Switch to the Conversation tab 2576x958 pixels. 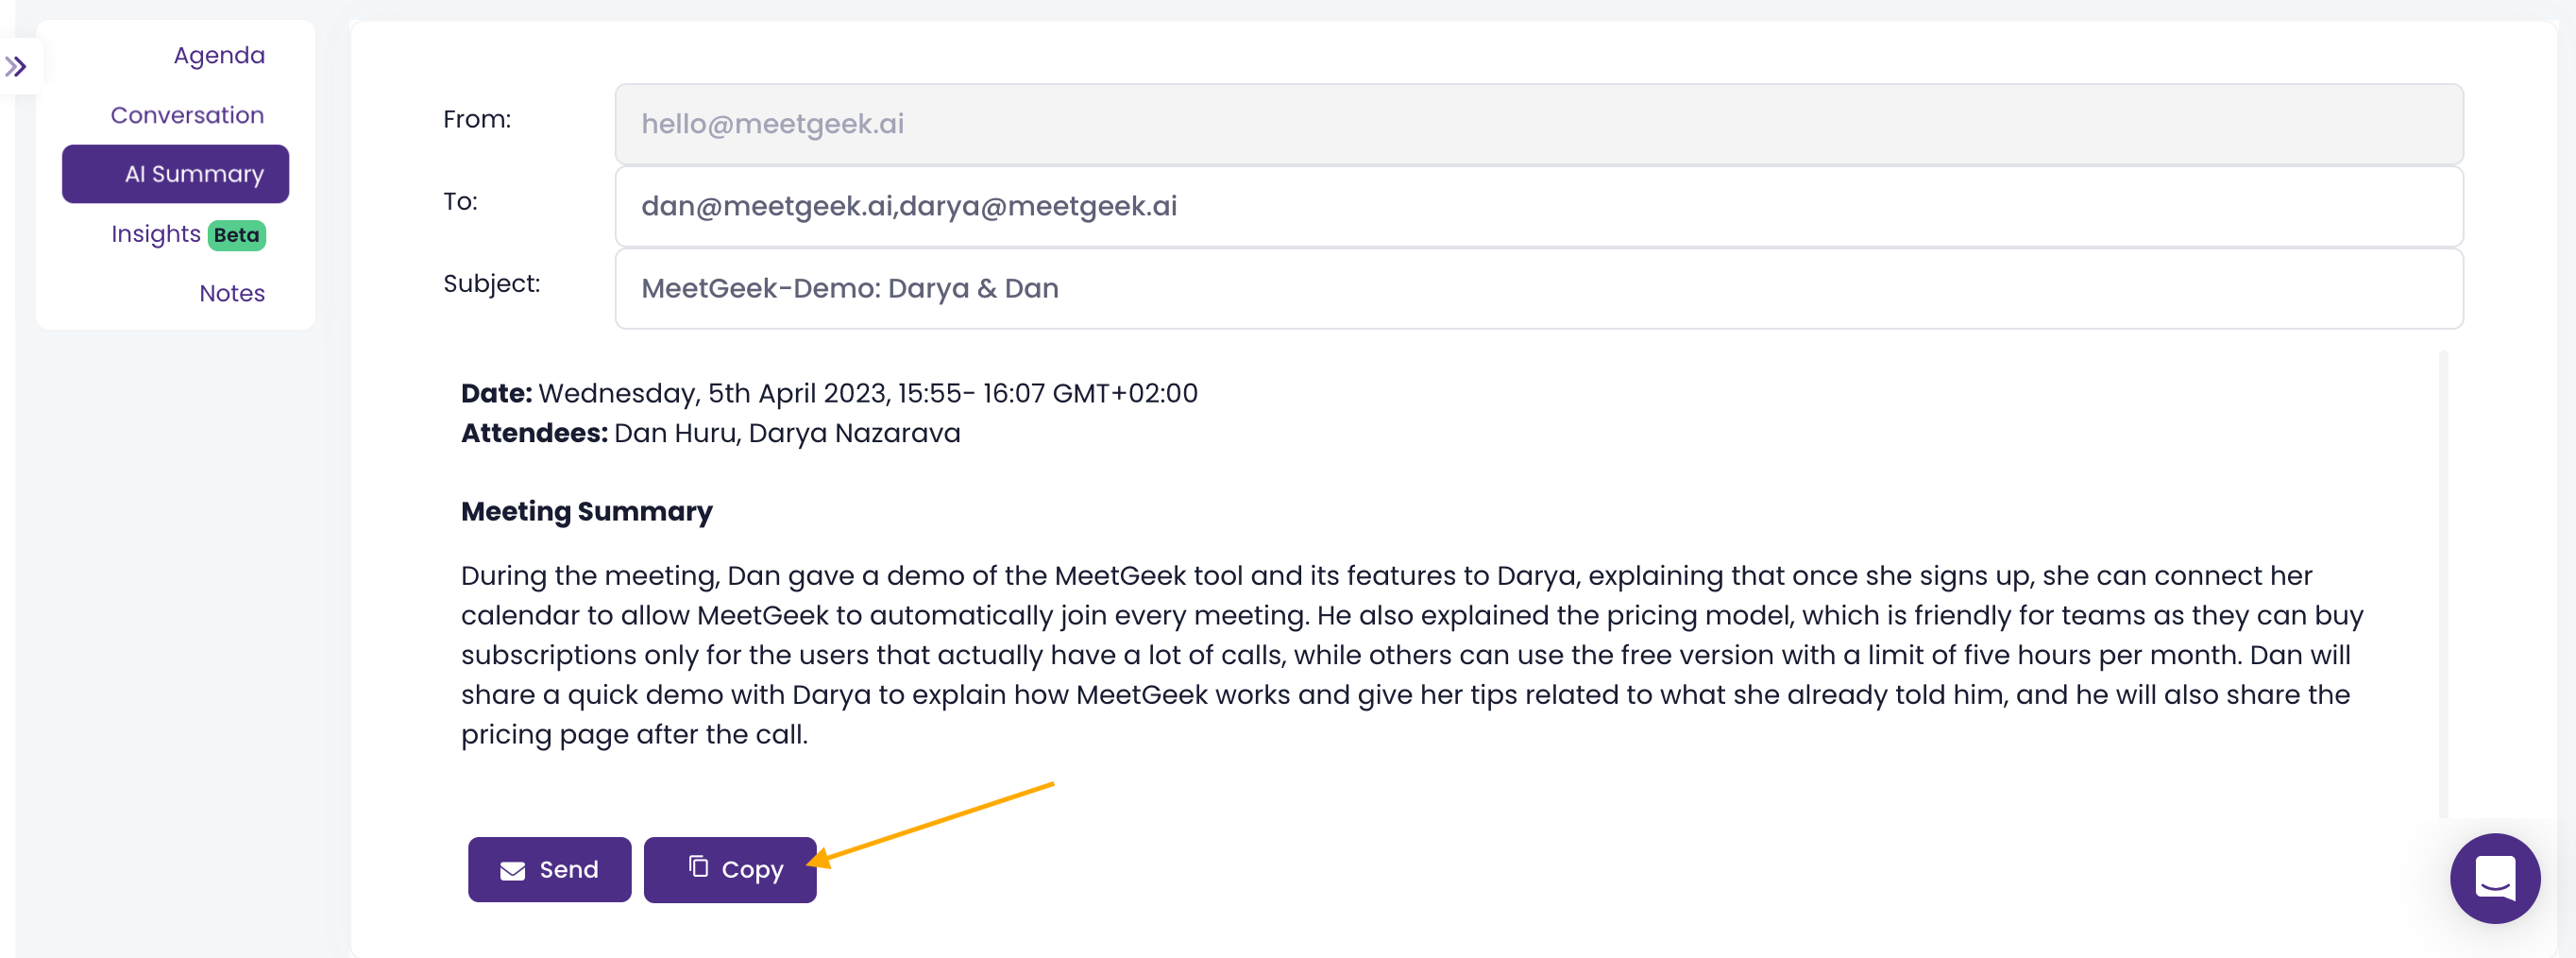click(x=187, y=115)
